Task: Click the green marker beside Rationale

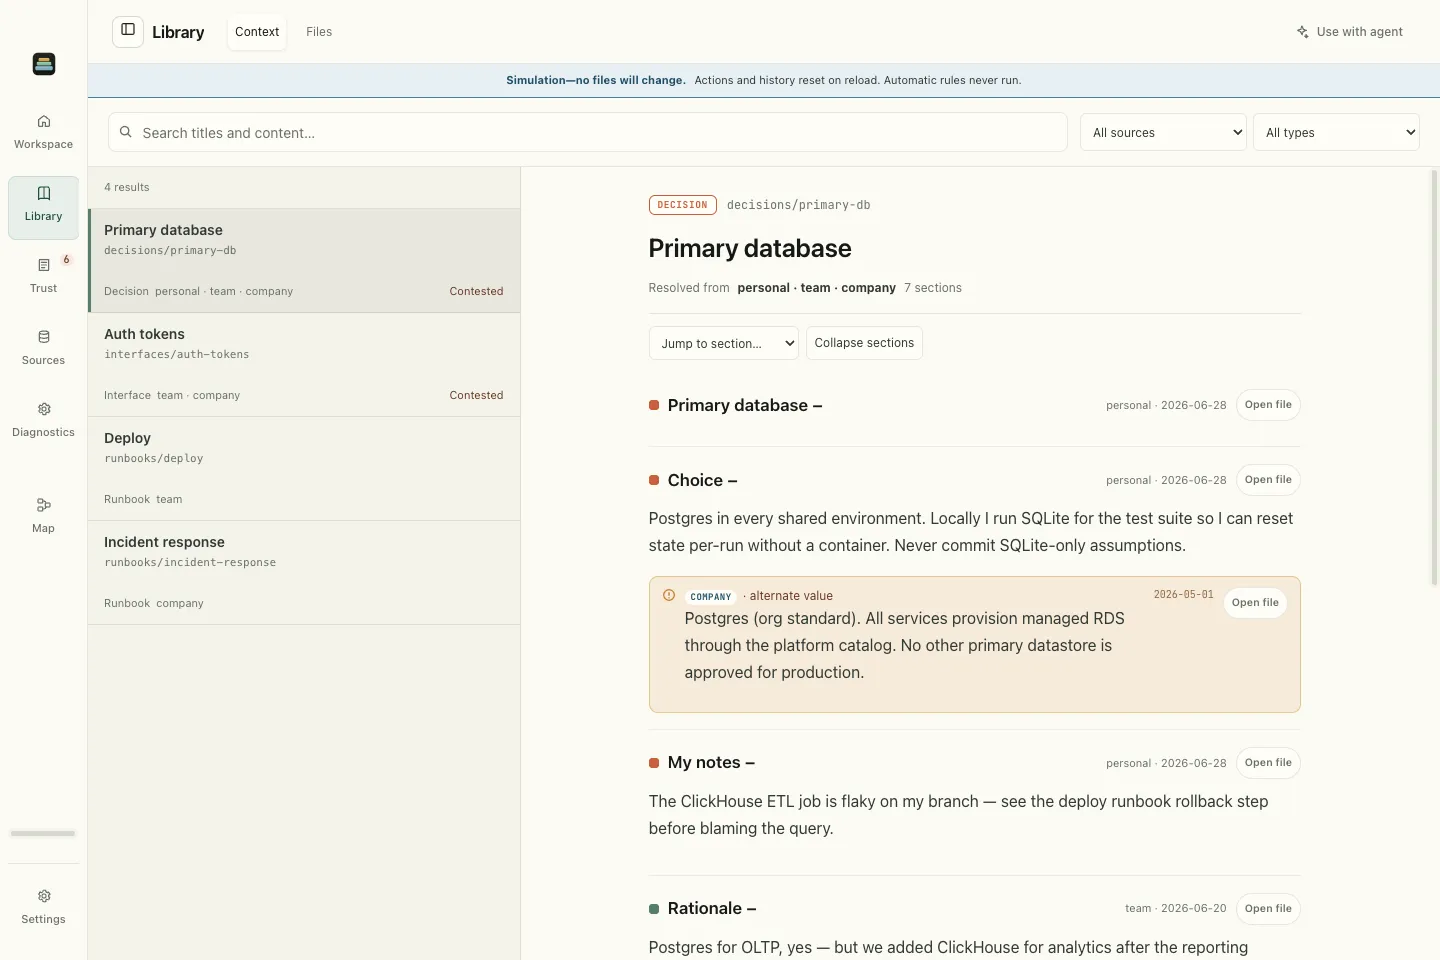Action: pyautogui.click(x=654, y=909)
